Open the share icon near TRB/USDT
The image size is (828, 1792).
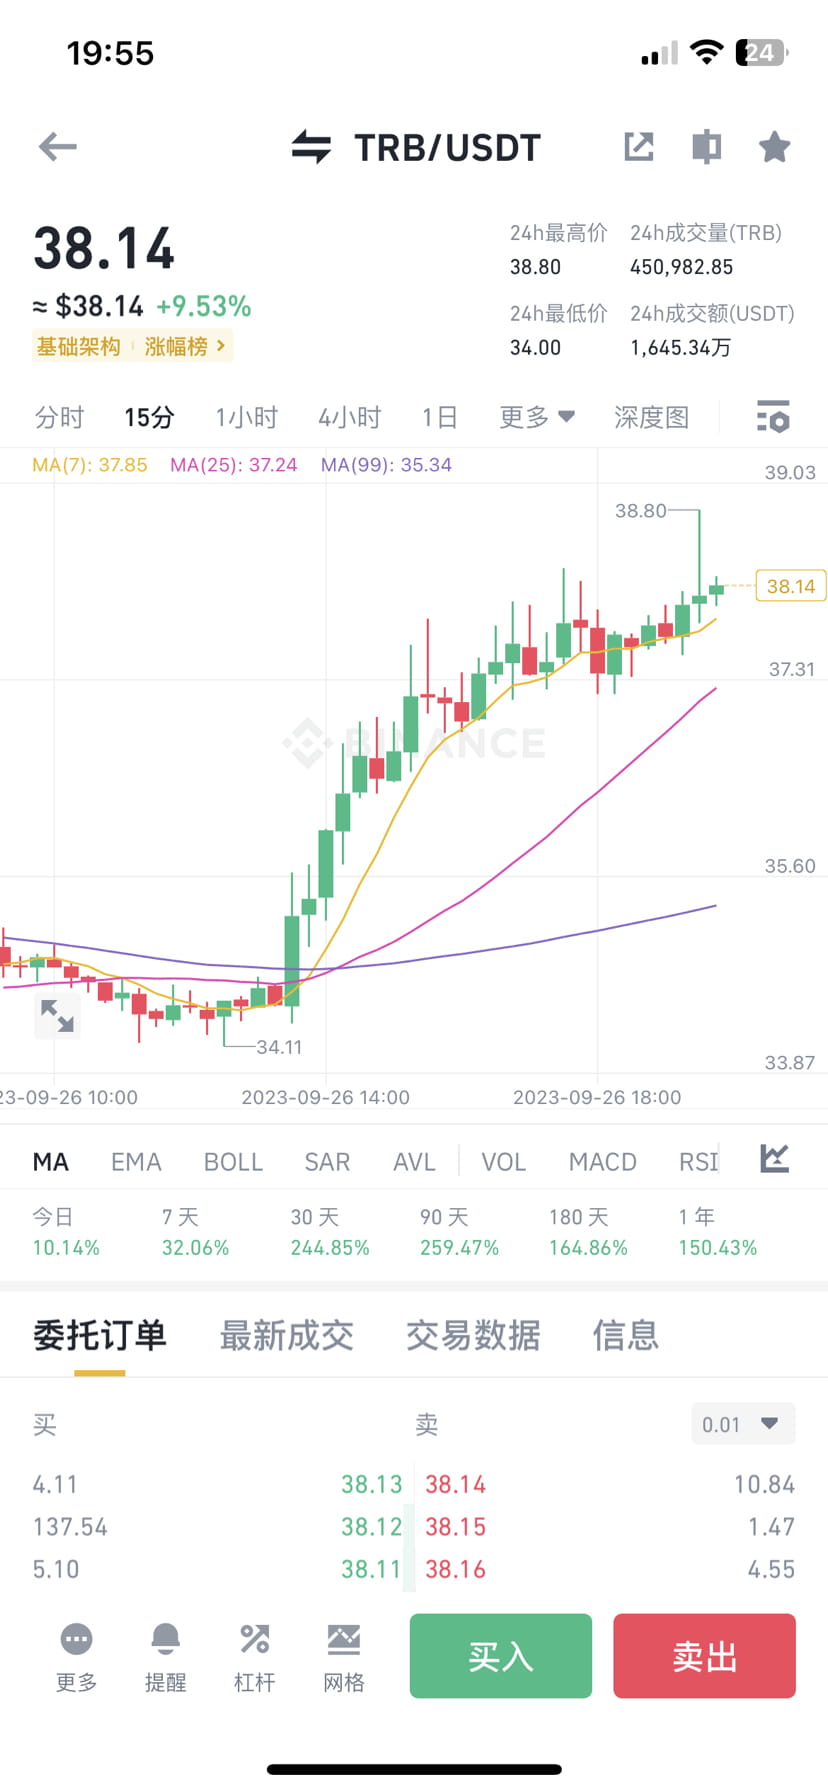tap(639, 147)
